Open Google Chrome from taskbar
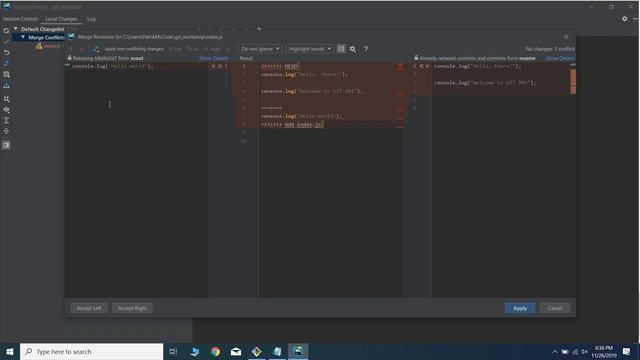Viewport: 640px width, 360px height. [x=215, y=351]
